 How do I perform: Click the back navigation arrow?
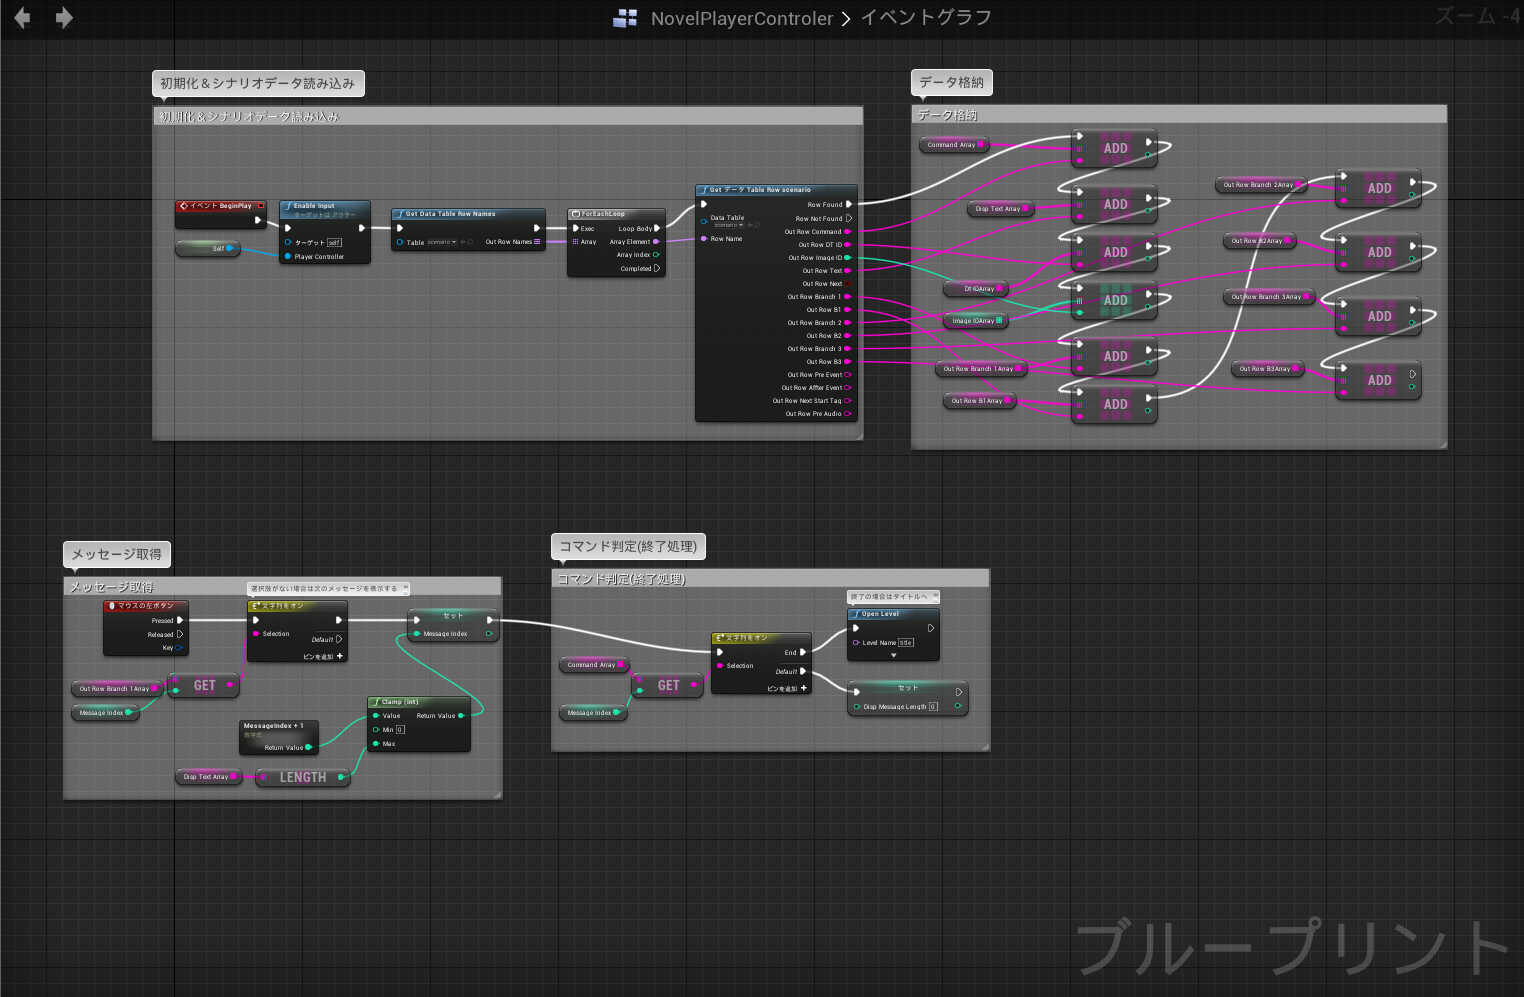click(x=22, y=18)
